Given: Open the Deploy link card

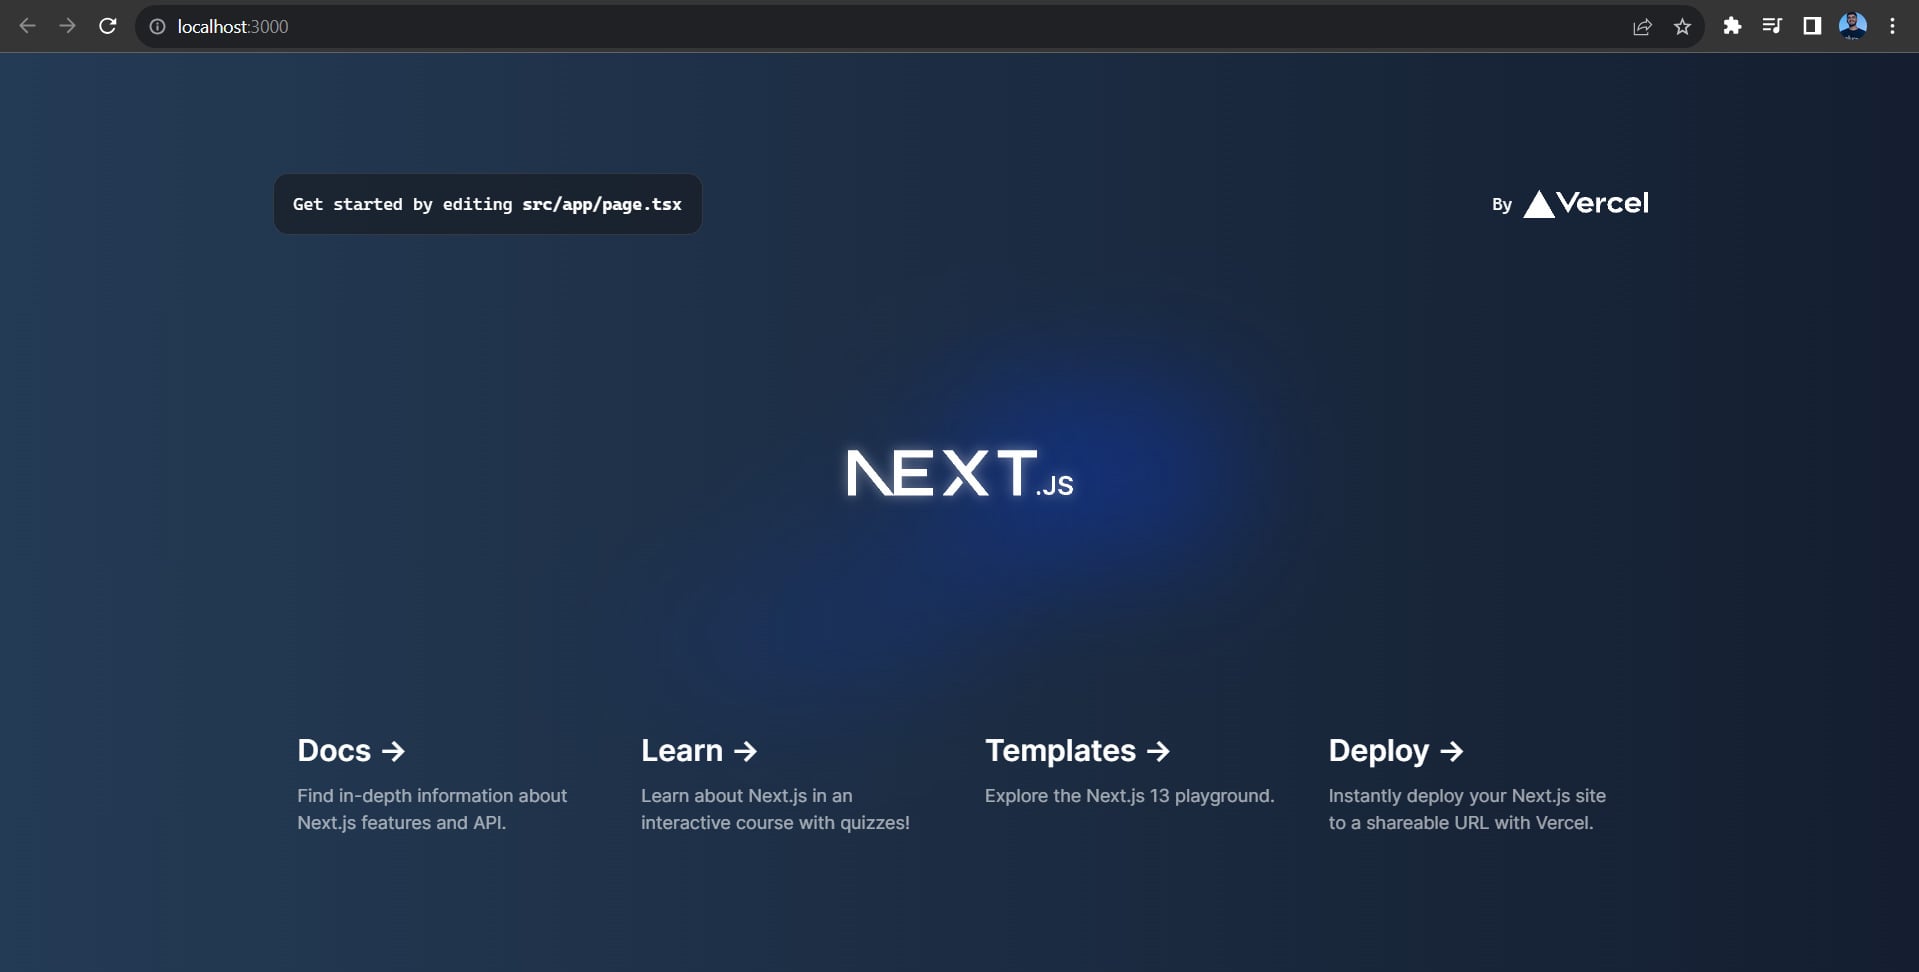Looking at the screenshot, I should click(1395, 751).
